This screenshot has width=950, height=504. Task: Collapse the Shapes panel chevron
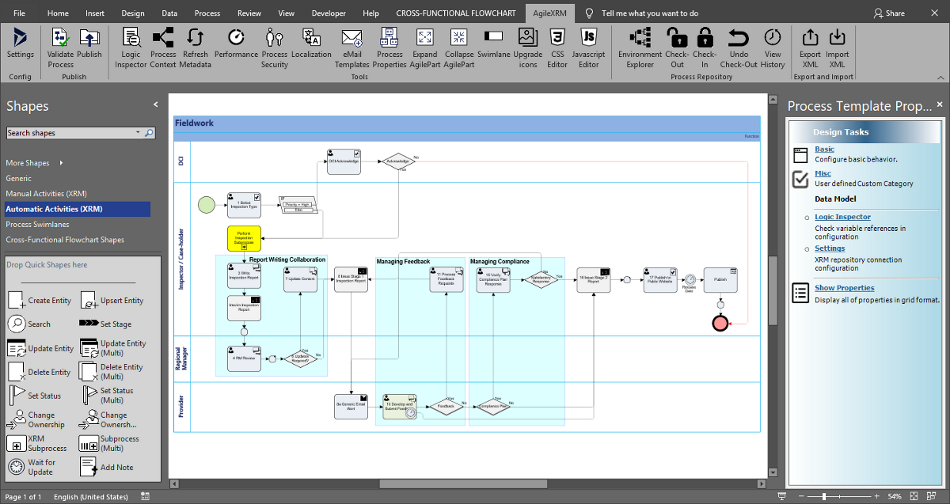(x=156, y=105)
